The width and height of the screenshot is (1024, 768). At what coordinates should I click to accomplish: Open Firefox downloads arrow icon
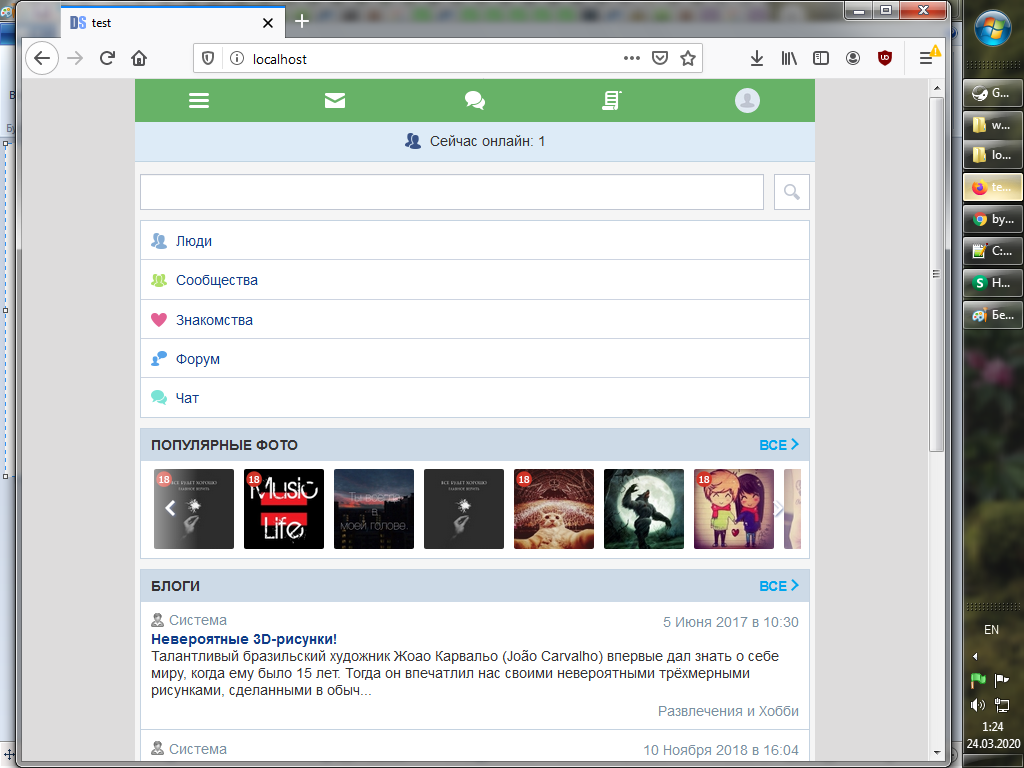point(757,58)
